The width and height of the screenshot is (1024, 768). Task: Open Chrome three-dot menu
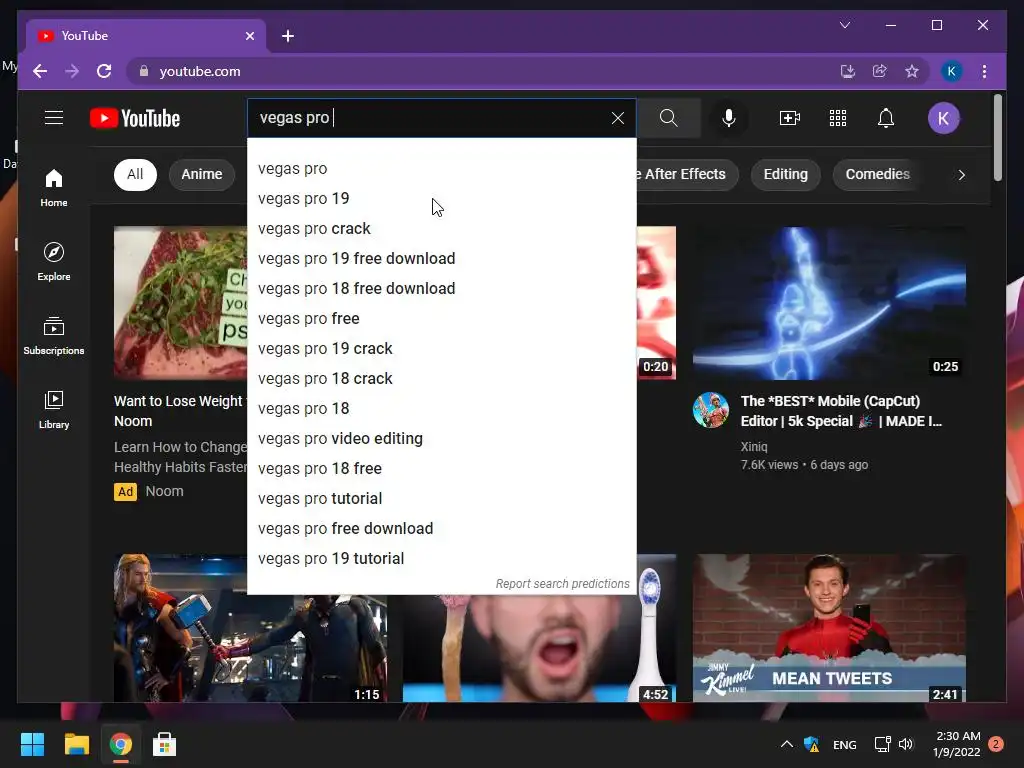(x=984, y=71)
